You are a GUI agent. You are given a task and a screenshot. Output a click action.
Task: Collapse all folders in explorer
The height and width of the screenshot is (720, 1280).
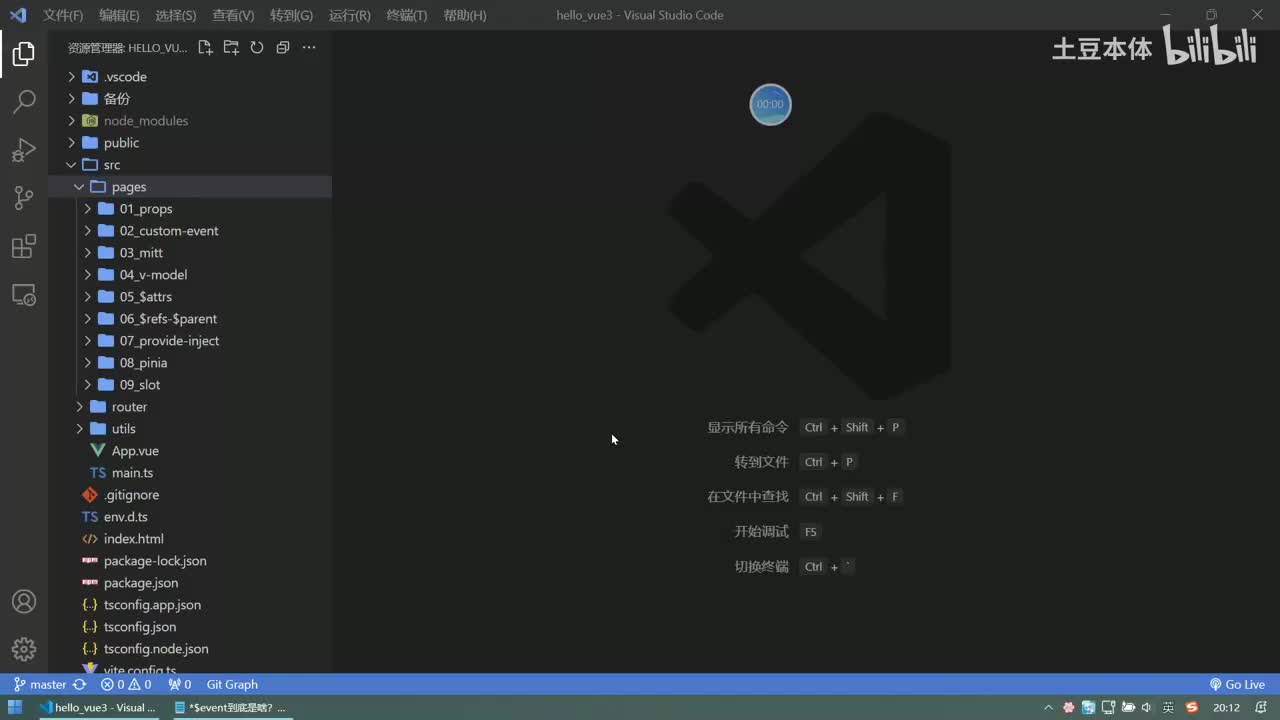point(283,48)
